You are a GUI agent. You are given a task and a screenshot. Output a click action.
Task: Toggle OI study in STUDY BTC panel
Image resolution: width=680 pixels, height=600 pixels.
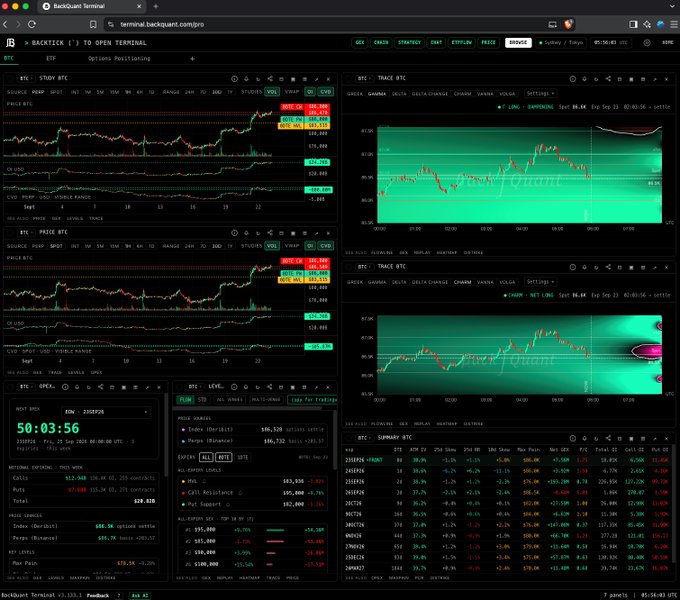click(310, 92)
